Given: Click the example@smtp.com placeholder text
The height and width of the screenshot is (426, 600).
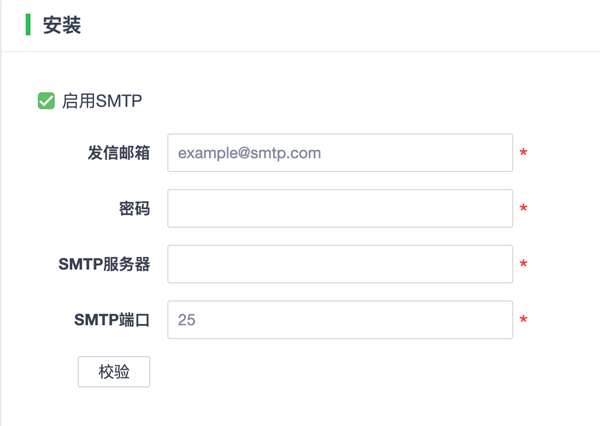Looking at the screenshot, I should [249, 153].
